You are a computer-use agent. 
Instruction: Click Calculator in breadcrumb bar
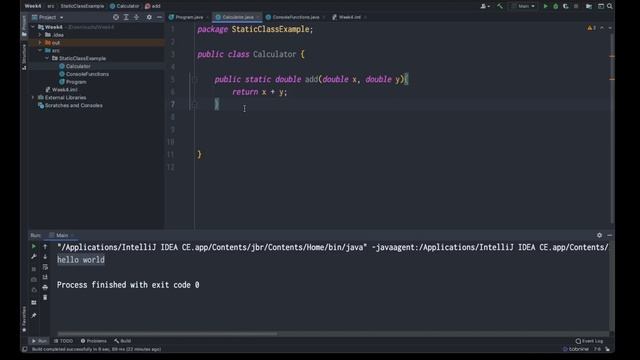125,6
